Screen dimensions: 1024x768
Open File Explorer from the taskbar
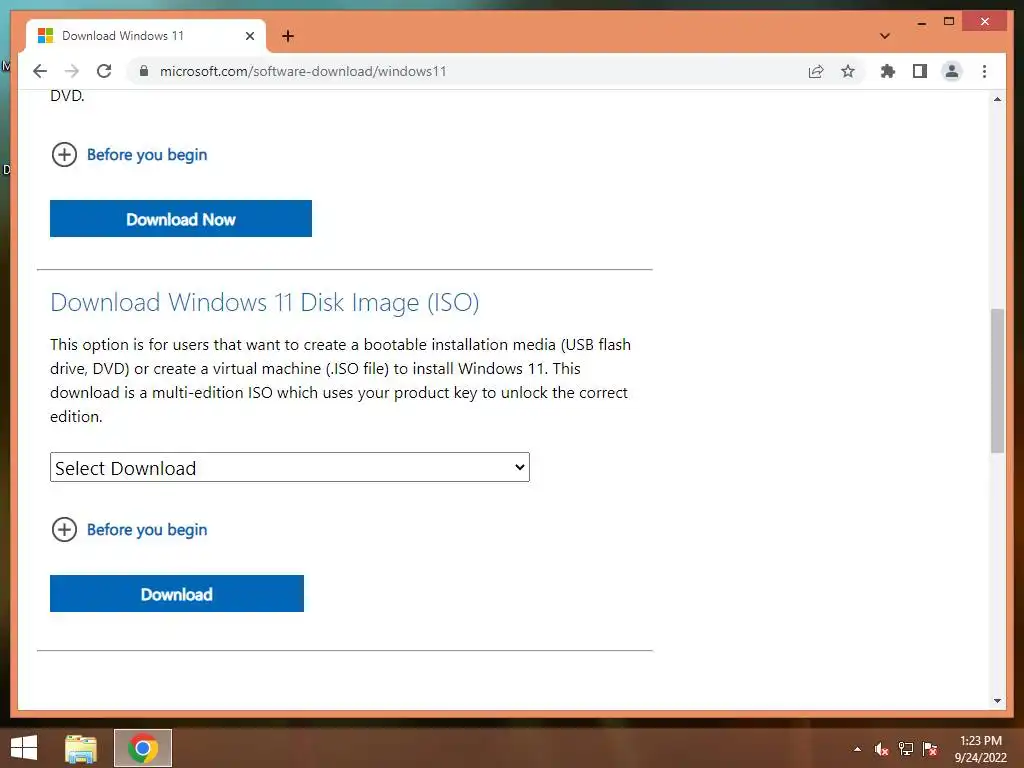point(81,748)
